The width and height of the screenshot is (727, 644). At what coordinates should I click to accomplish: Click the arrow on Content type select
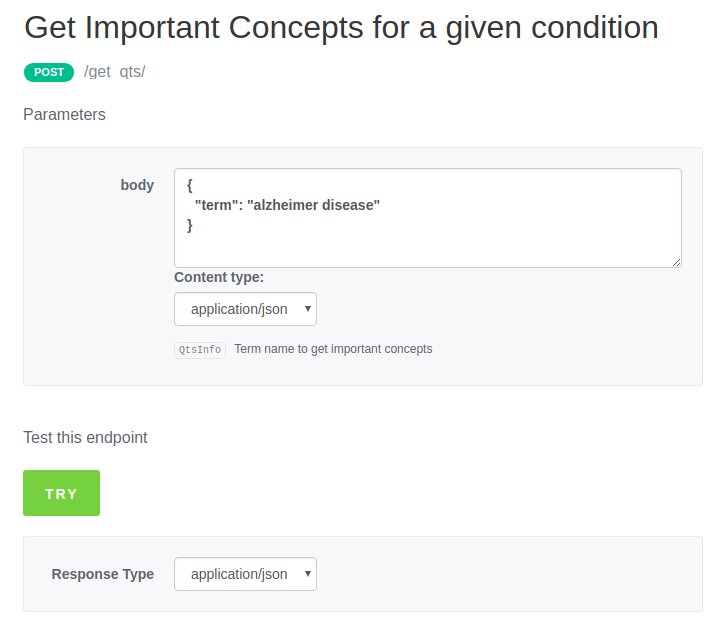click(307, 309)
